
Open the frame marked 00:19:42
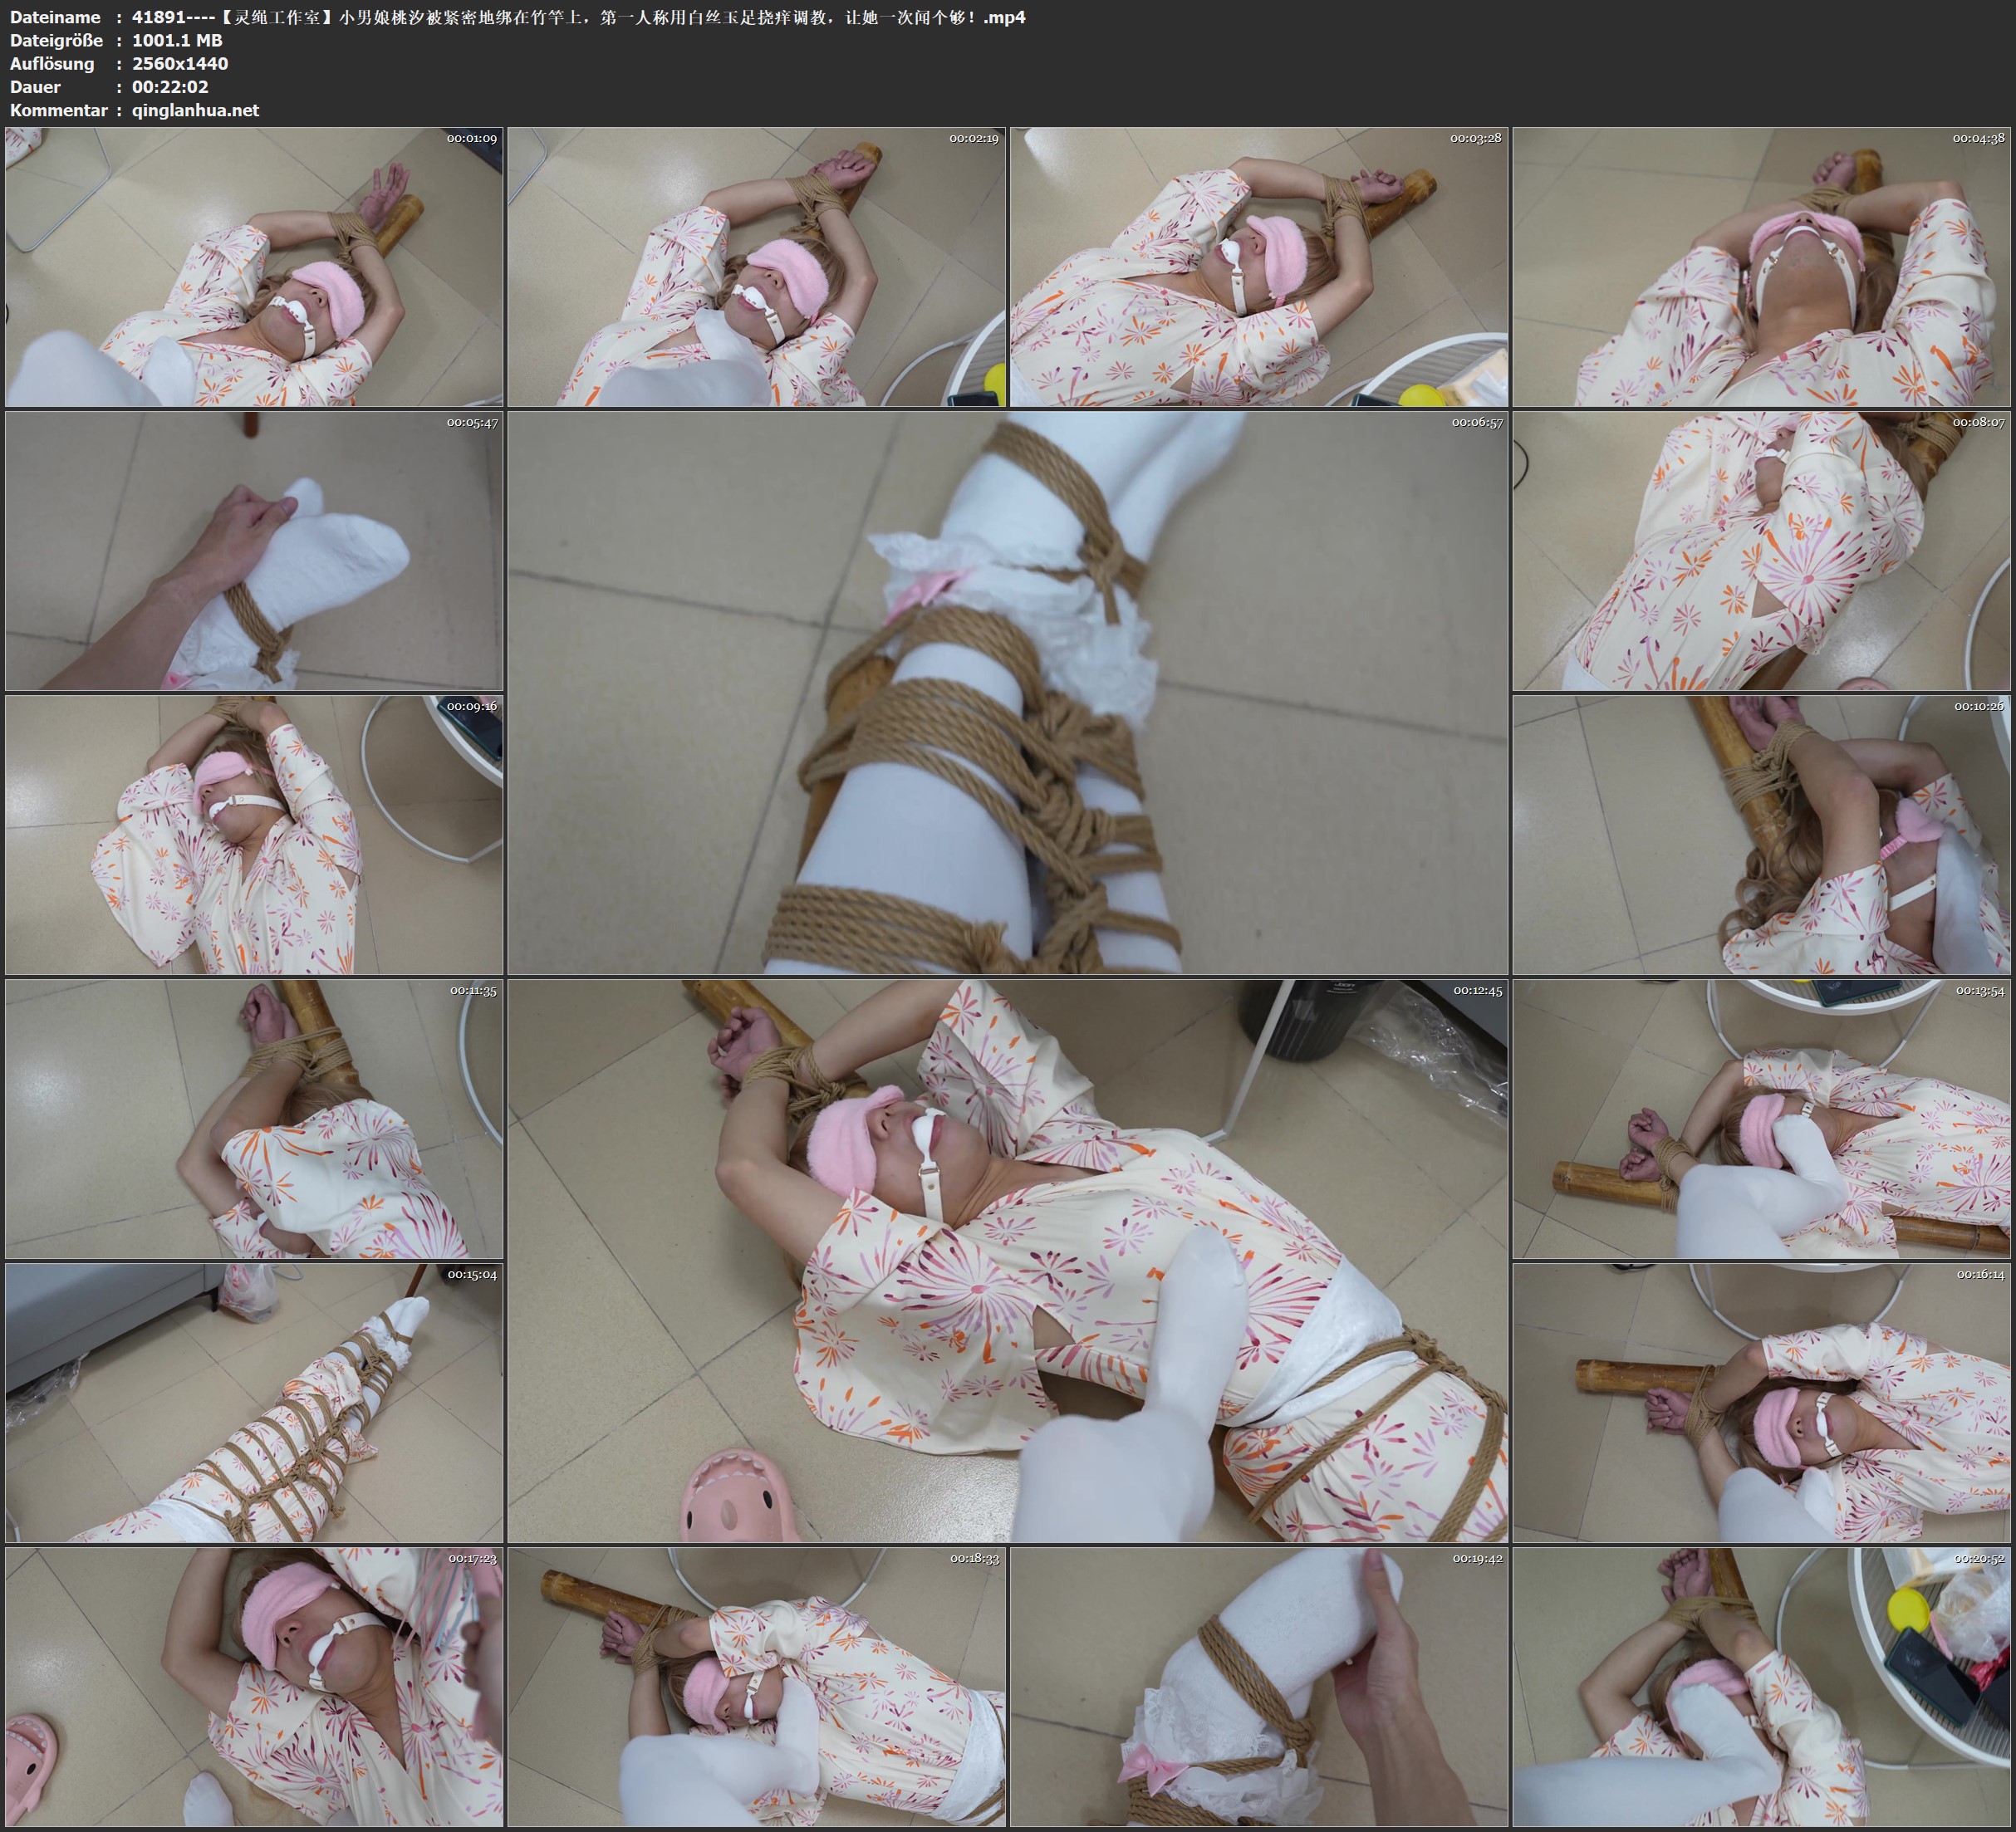tap(1259, 1687)
